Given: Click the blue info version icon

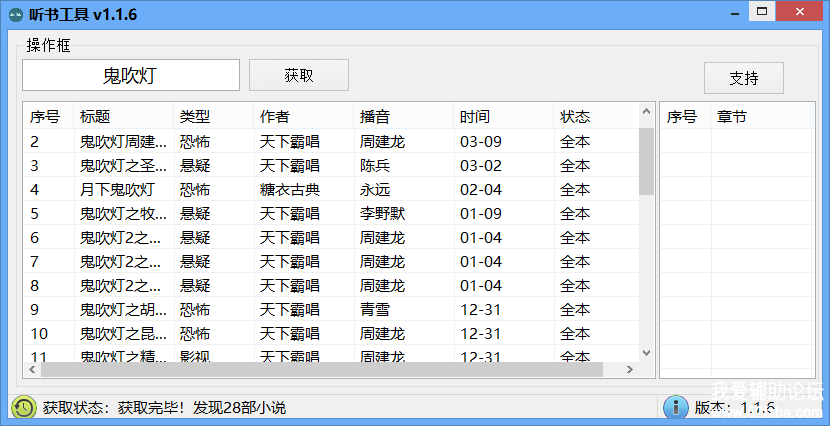Looking at the screenshot, I should pyautogui.click(x=676, y=407).
